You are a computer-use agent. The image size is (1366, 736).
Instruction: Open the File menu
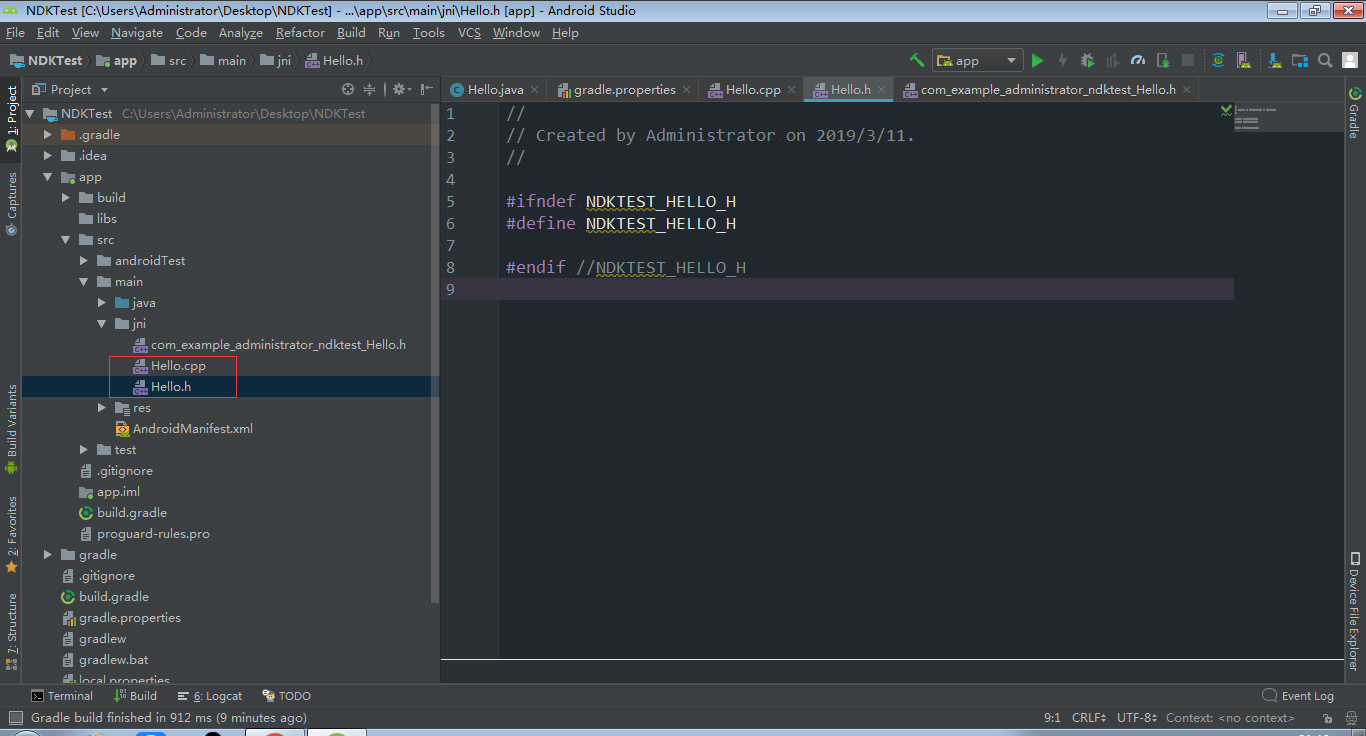15,33
